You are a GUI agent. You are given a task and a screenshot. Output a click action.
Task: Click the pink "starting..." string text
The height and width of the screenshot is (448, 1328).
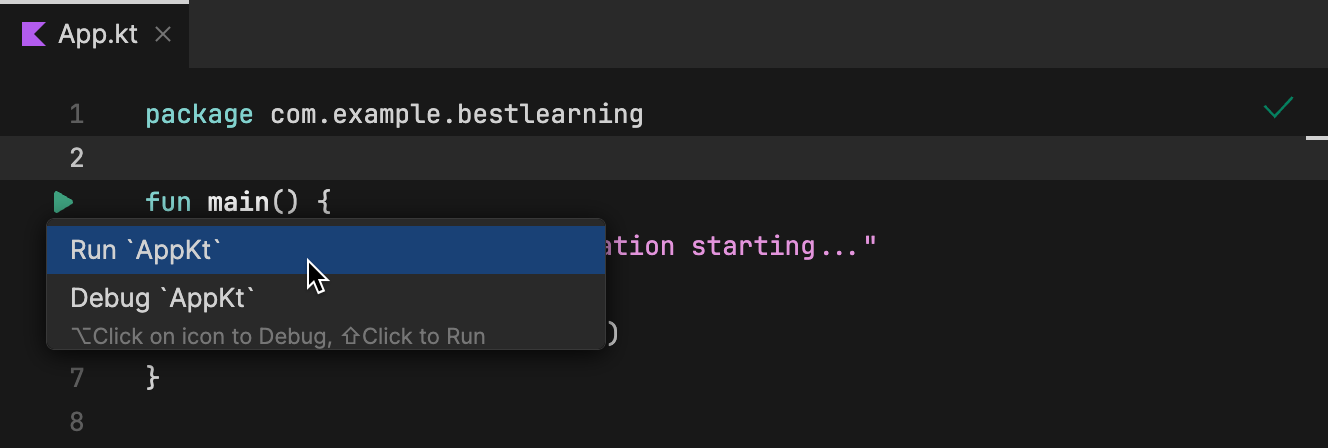[783, 246]
